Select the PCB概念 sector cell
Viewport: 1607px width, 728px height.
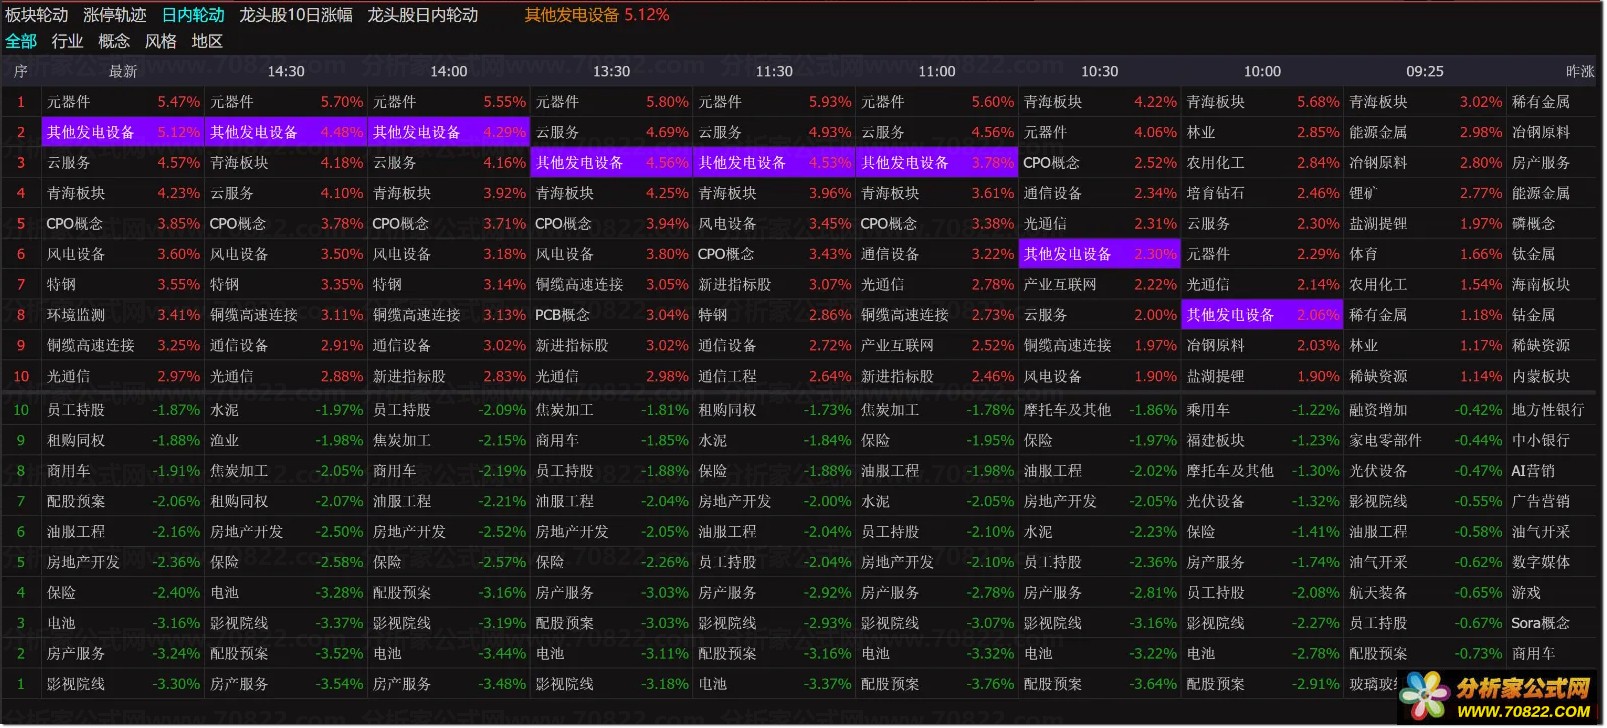tap(562, 315)
